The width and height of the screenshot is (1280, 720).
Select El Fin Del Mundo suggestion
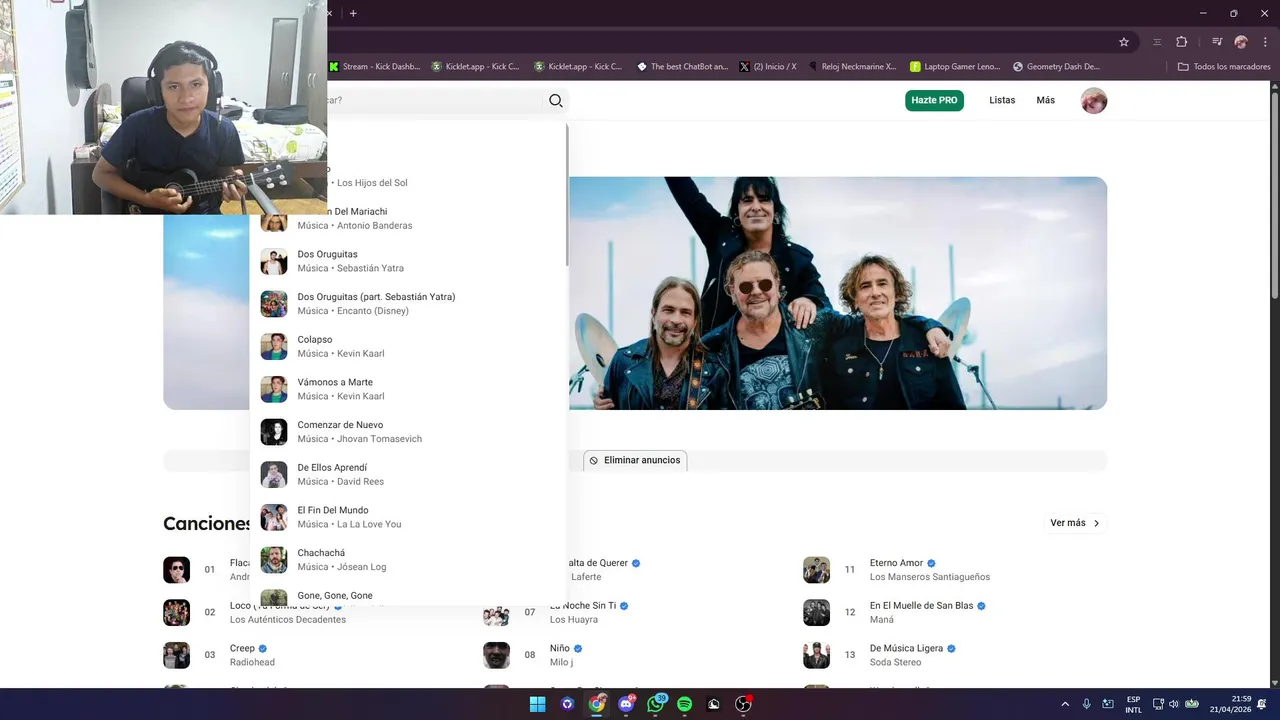[408, 517]
